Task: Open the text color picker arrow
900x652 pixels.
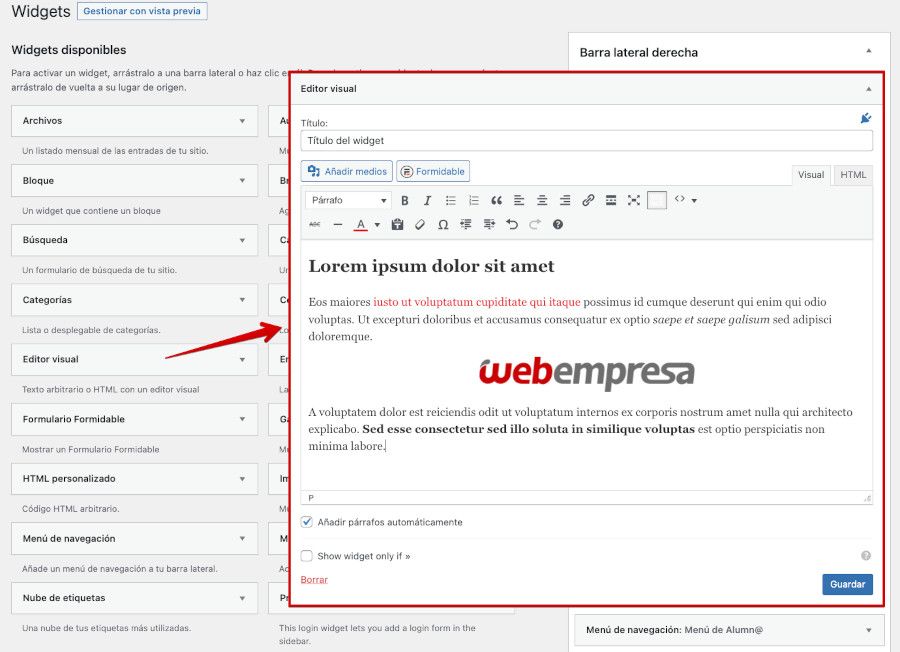Action: [377, 225]
